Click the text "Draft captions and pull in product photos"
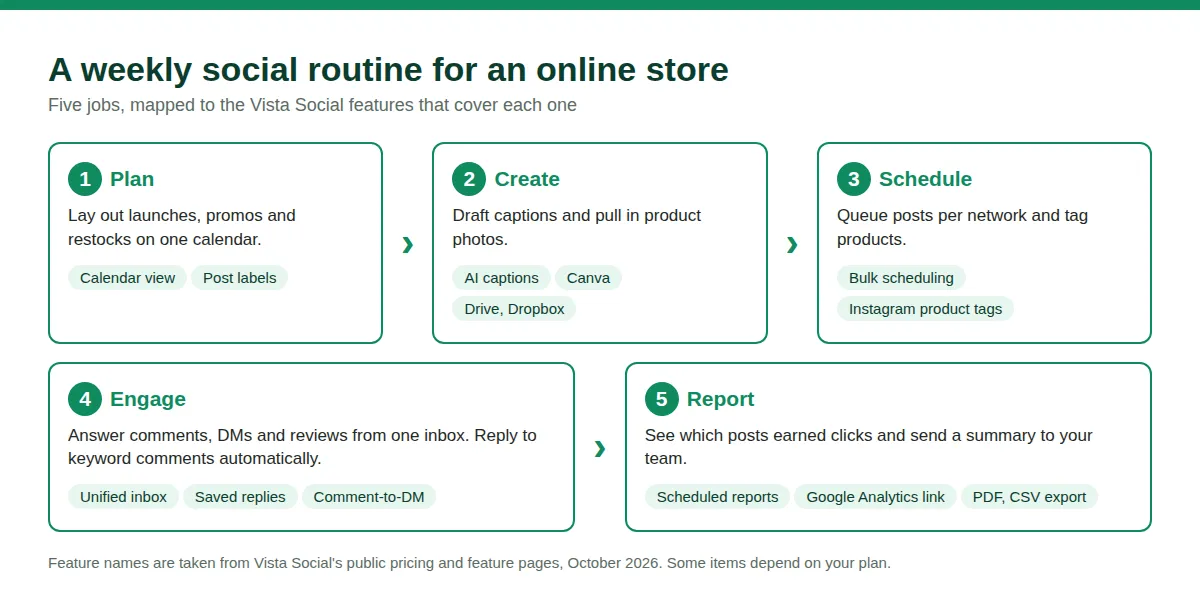1200x614 pixels. pos(576,227)
